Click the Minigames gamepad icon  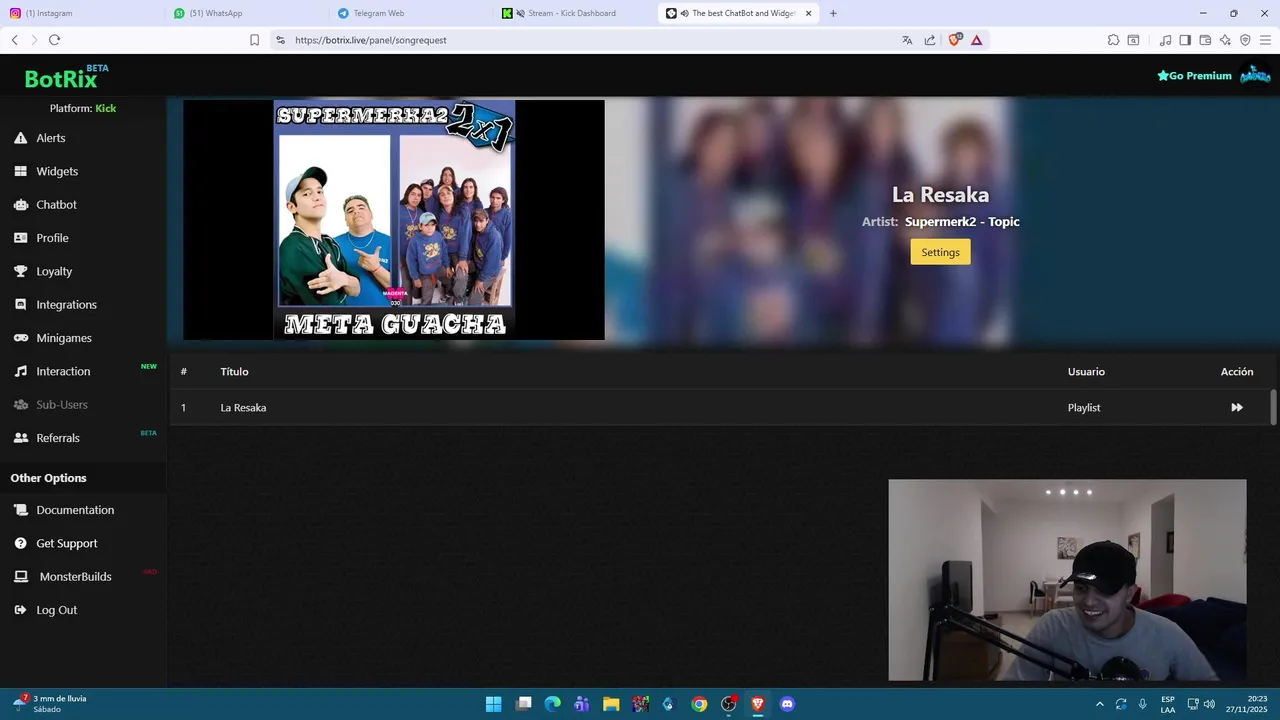point(20,338)
